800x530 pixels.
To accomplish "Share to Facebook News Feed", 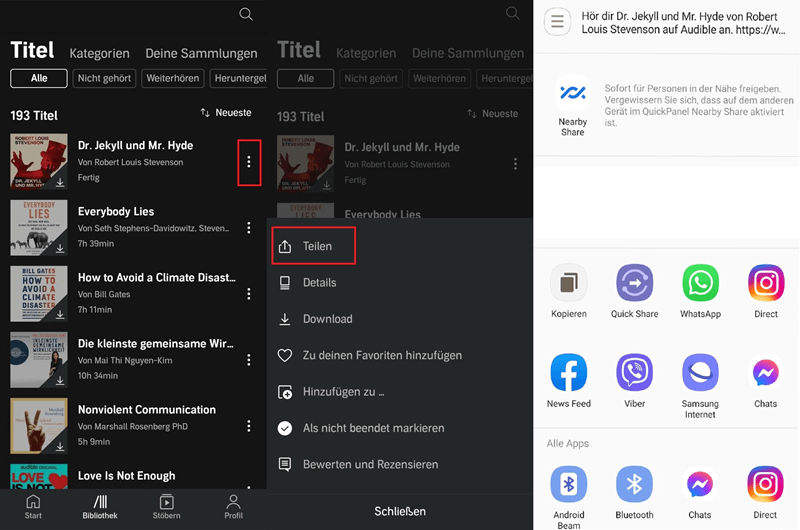I will (x=568, y=381).
